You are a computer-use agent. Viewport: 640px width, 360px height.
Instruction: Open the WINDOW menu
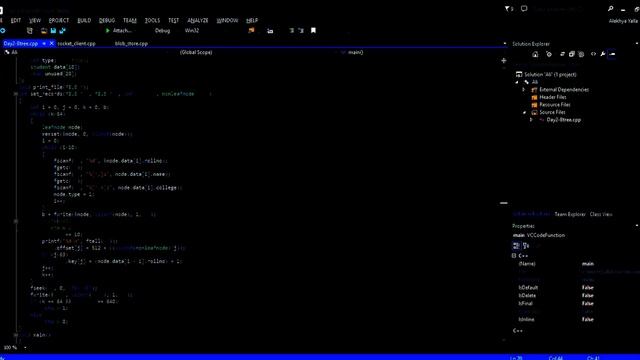227,20
